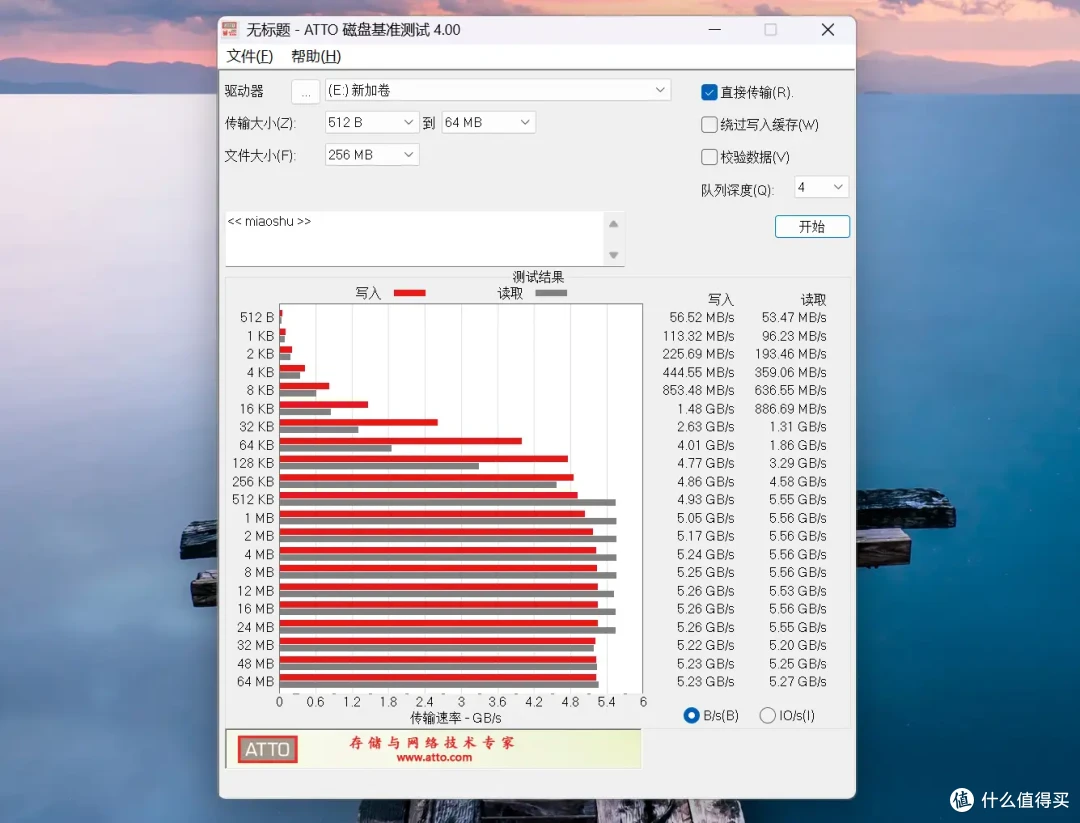Viewport: 1080px width, 823px height.
Task: Select the IO/s(I) radio button
Action: pos(767,716)
